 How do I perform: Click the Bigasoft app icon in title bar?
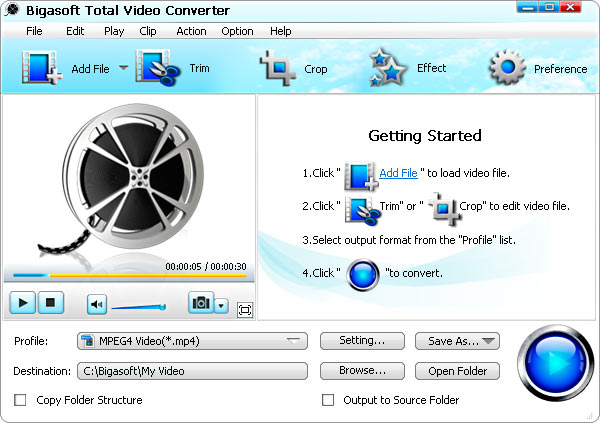(11, 10)
